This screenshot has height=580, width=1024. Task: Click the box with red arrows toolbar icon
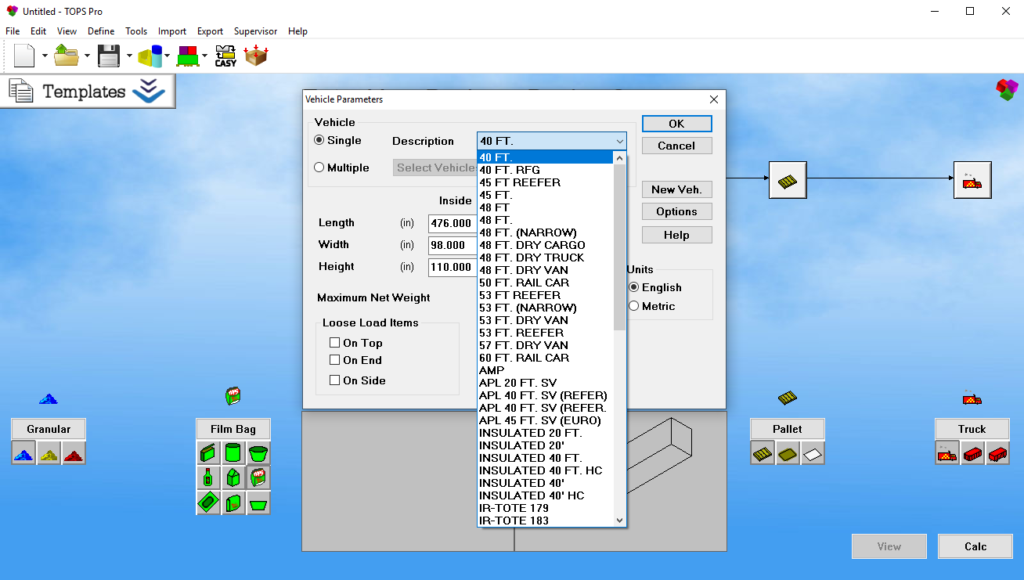coord(257,56)
